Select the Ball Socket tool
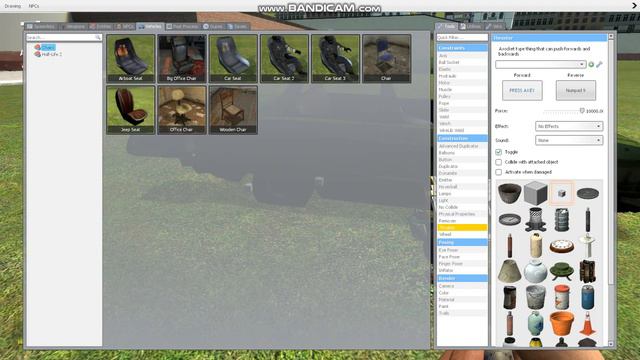 coord(462,62)
